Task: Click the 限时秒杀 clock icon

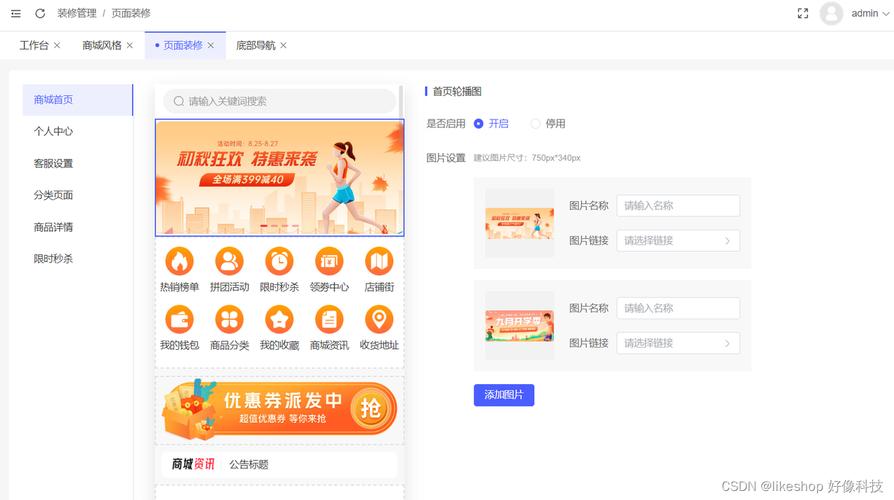Action: coord(279,262)
